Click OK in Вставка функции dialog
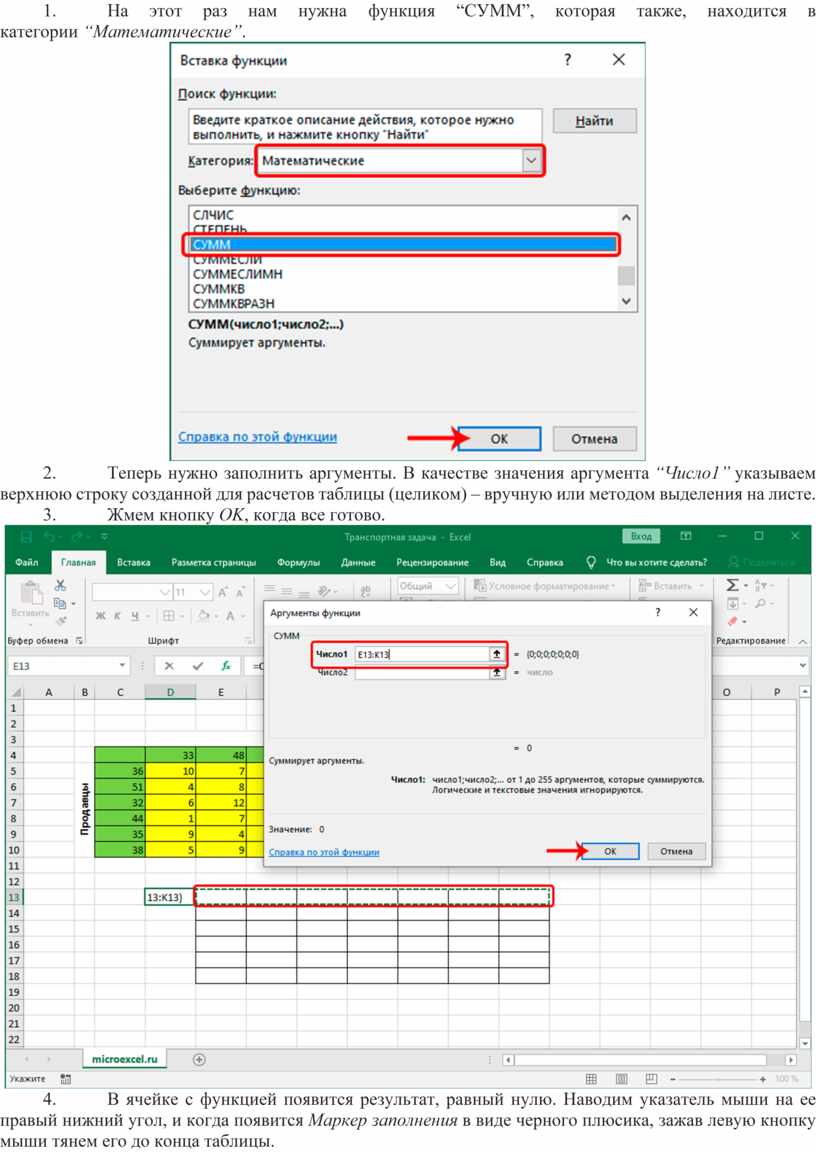 click(x=498, y=438)
